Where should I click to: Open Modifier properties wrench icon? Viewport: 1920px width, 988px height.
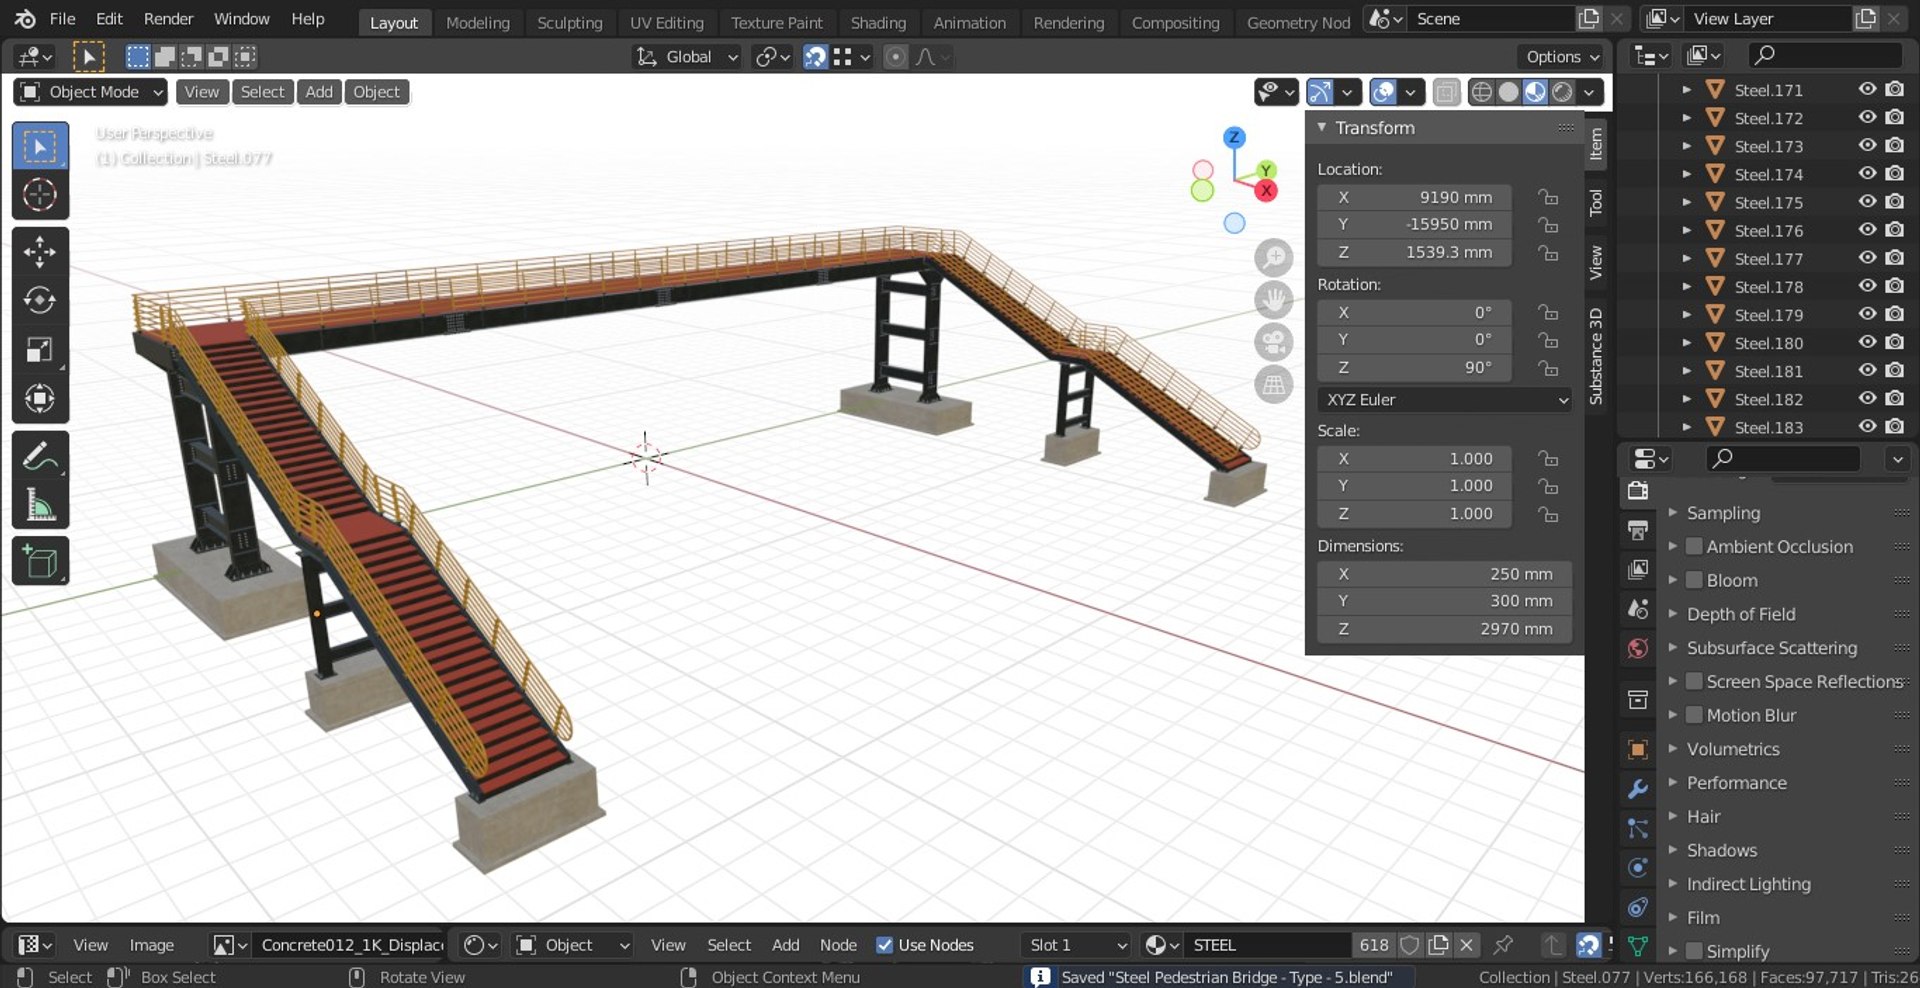(x=1638, y=789)
